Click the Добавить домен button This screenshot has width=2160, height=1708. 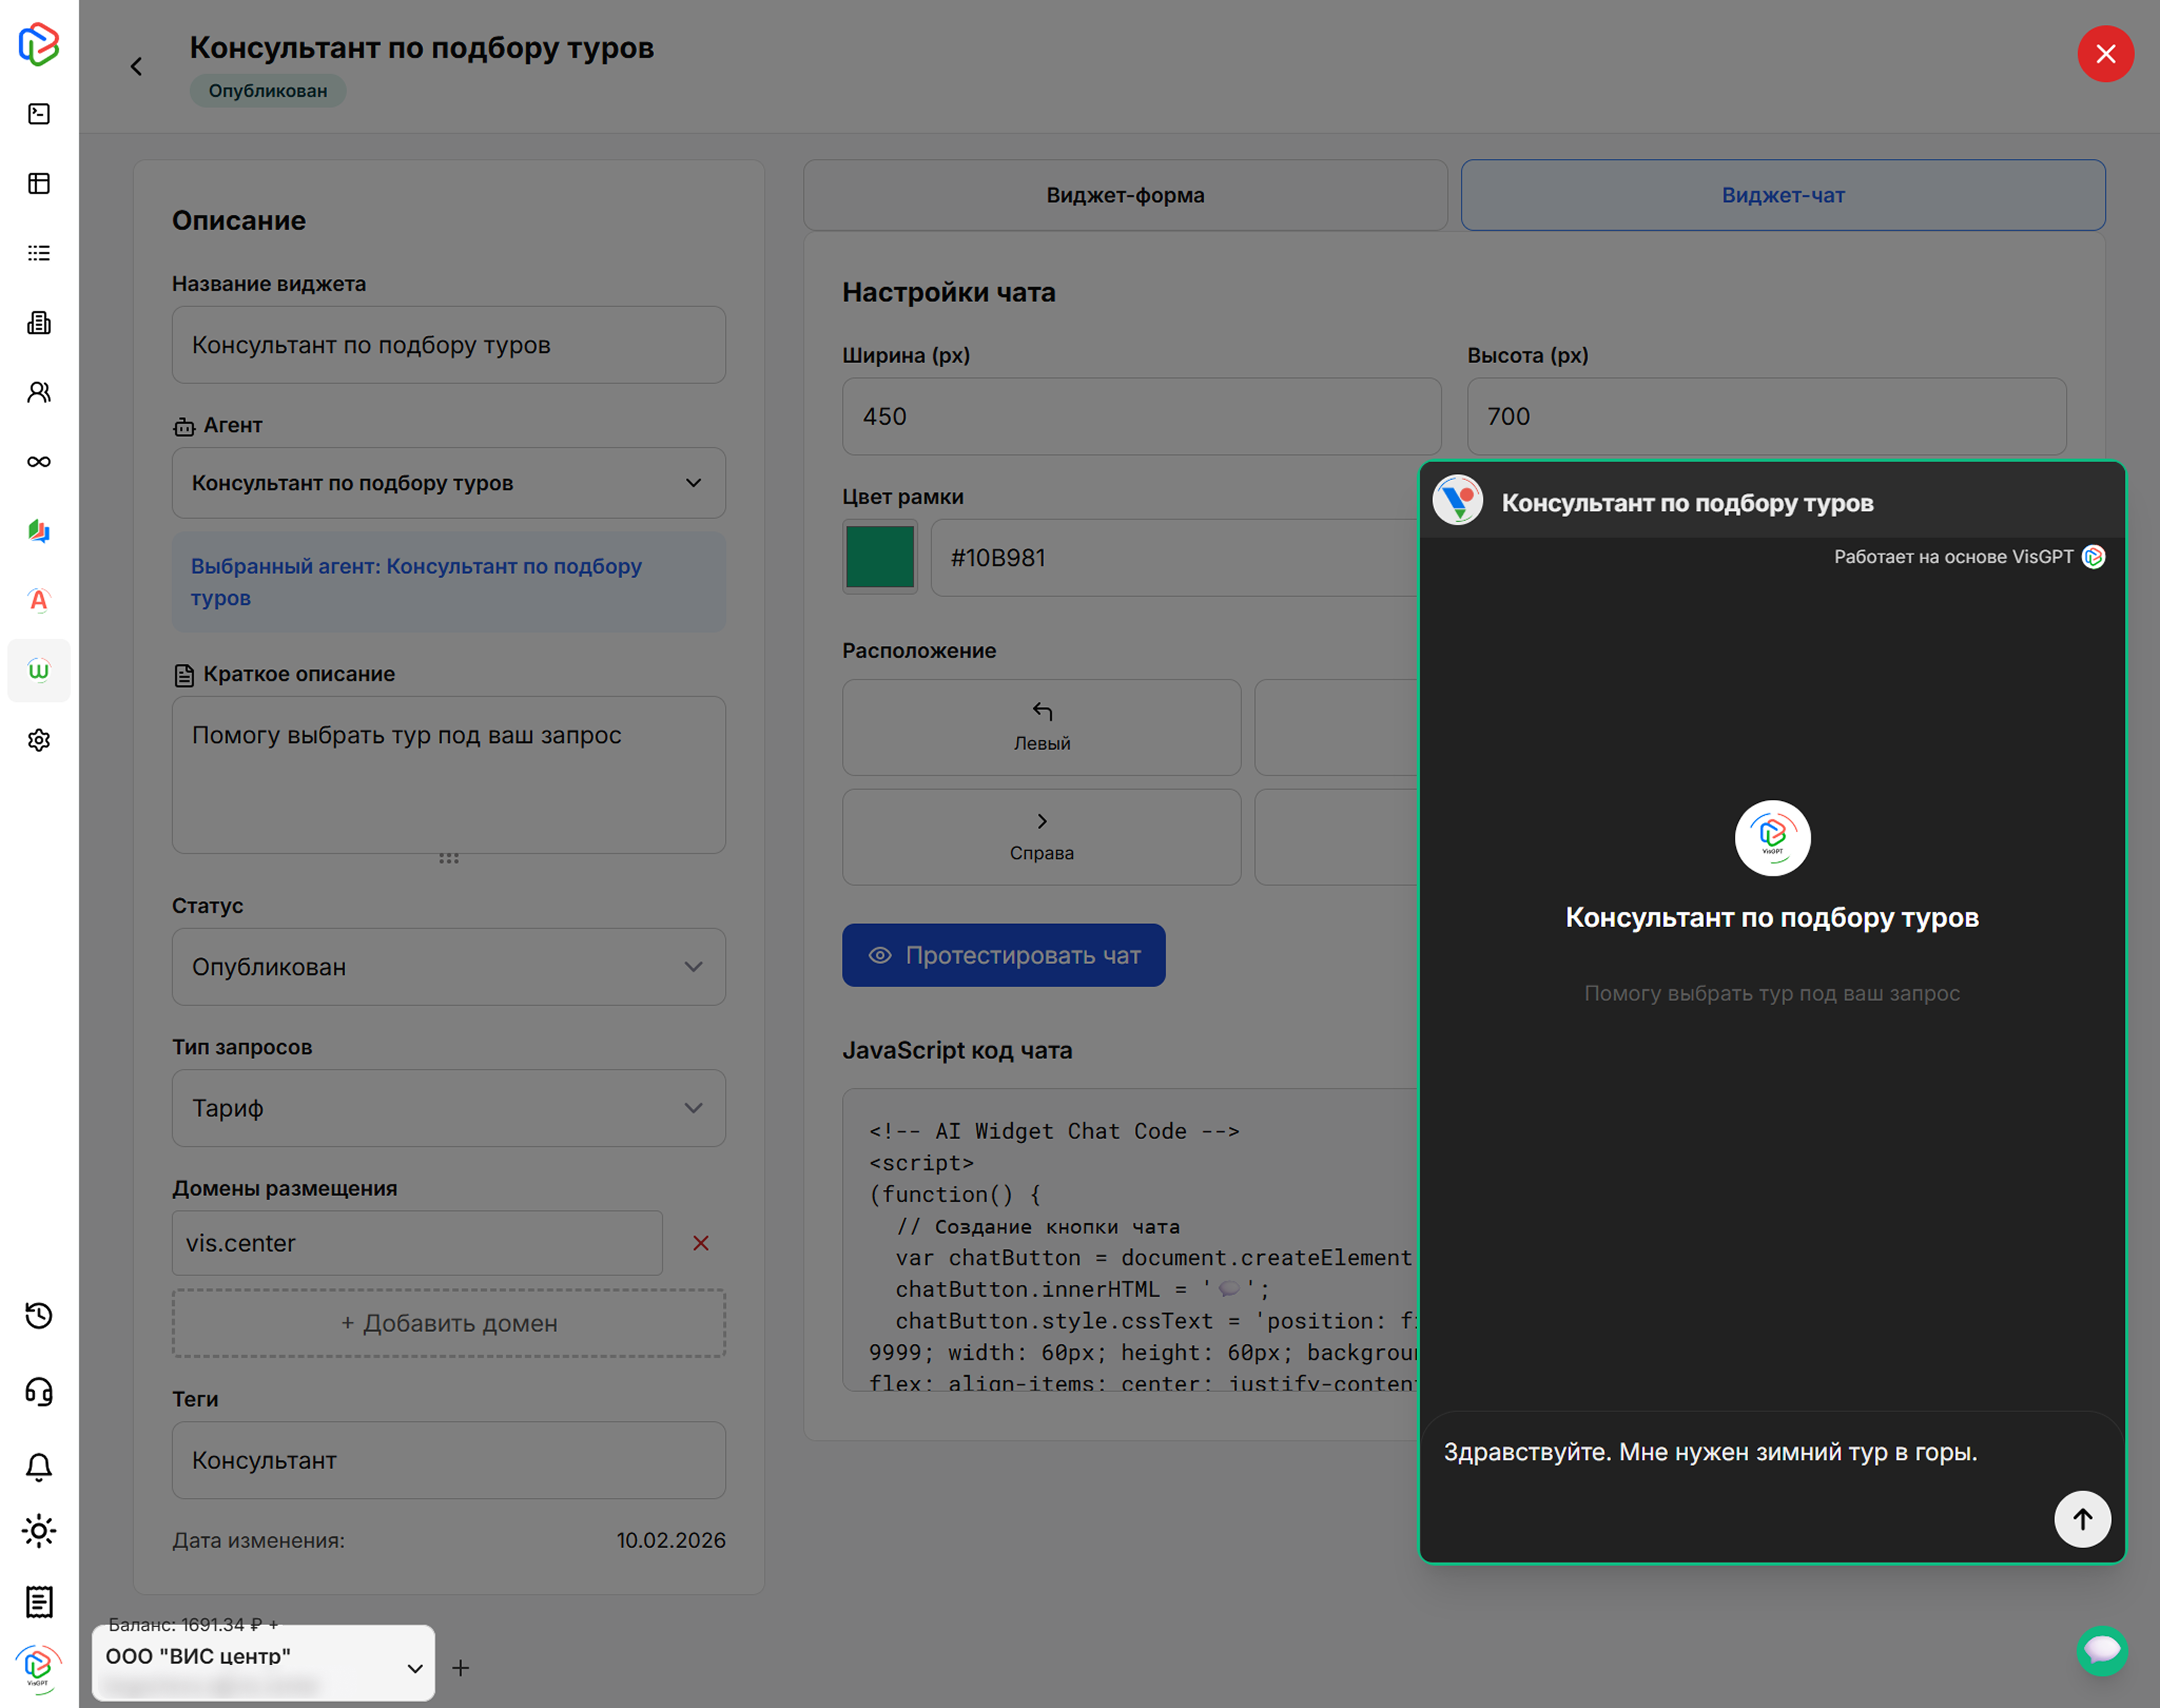[448, 1323]
